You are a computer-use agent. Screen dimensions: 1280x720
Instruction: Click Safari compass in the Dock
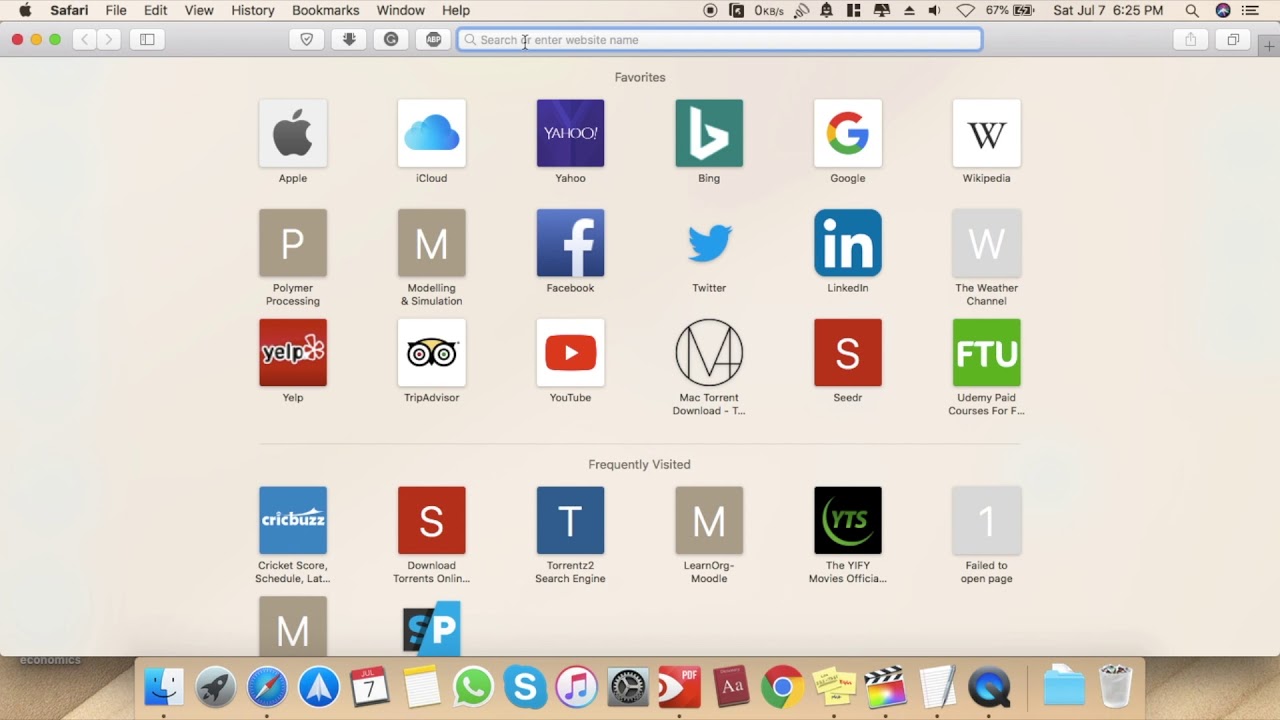(x=267, y=687)
